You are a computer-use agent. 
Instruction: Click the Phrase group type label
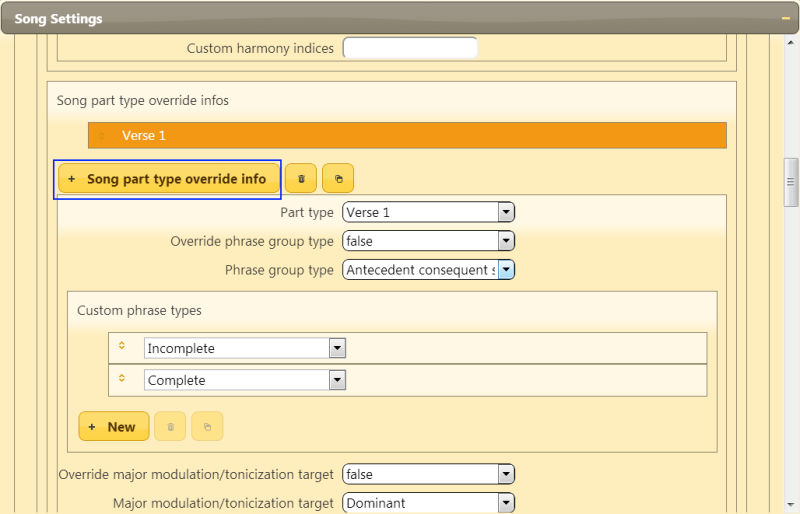(279, 270)
